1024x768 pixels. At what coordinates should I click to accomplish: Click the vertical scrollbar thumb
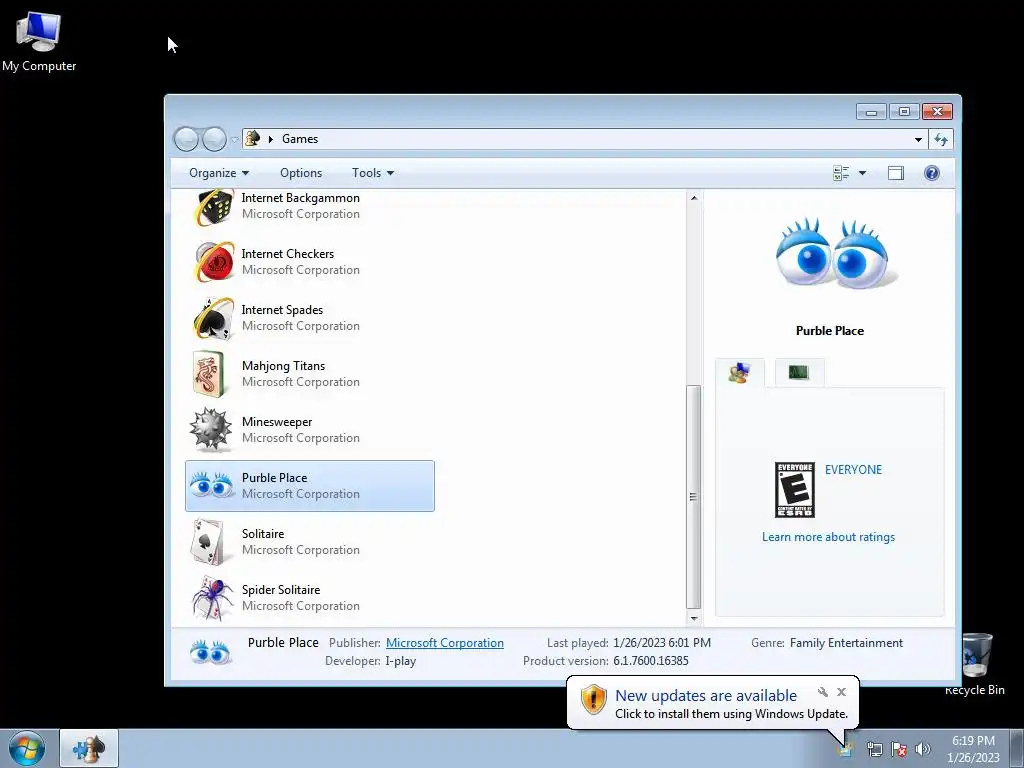pos(694,496)
